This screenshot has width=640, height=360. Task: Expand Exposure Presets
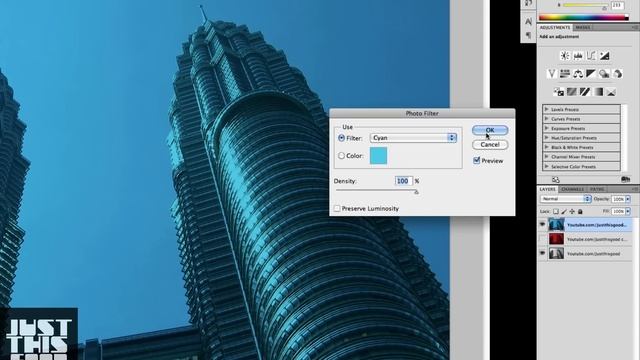coord(547,128)
